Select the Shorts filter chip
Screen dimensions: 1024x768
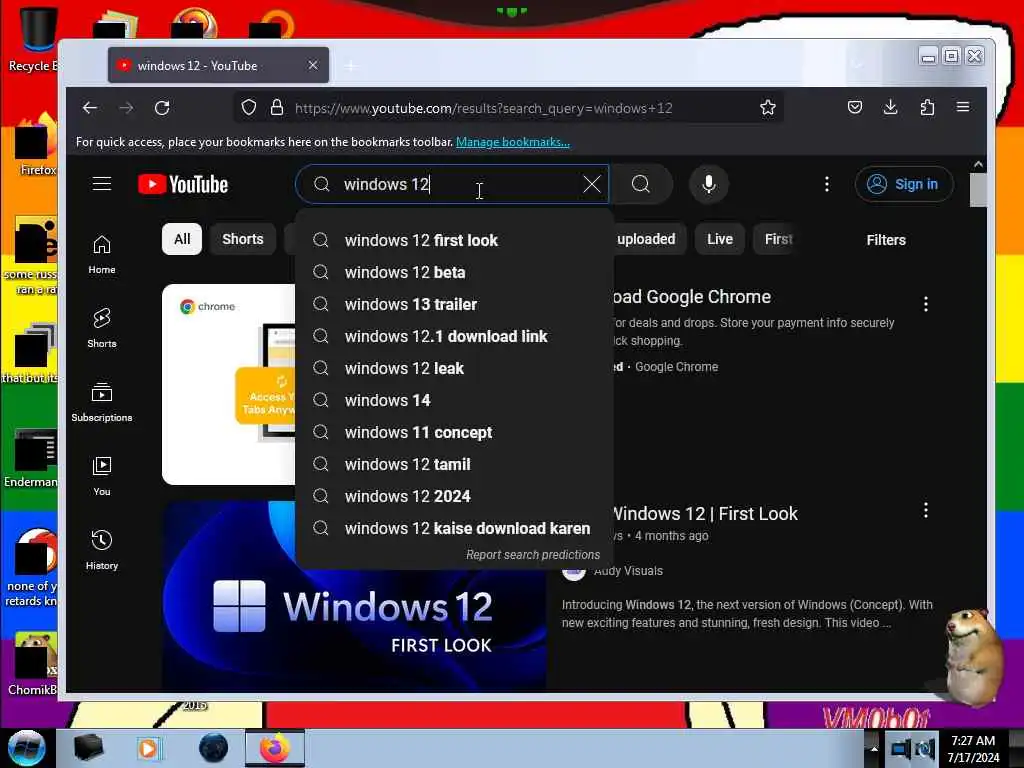click(x=242, y=239)
